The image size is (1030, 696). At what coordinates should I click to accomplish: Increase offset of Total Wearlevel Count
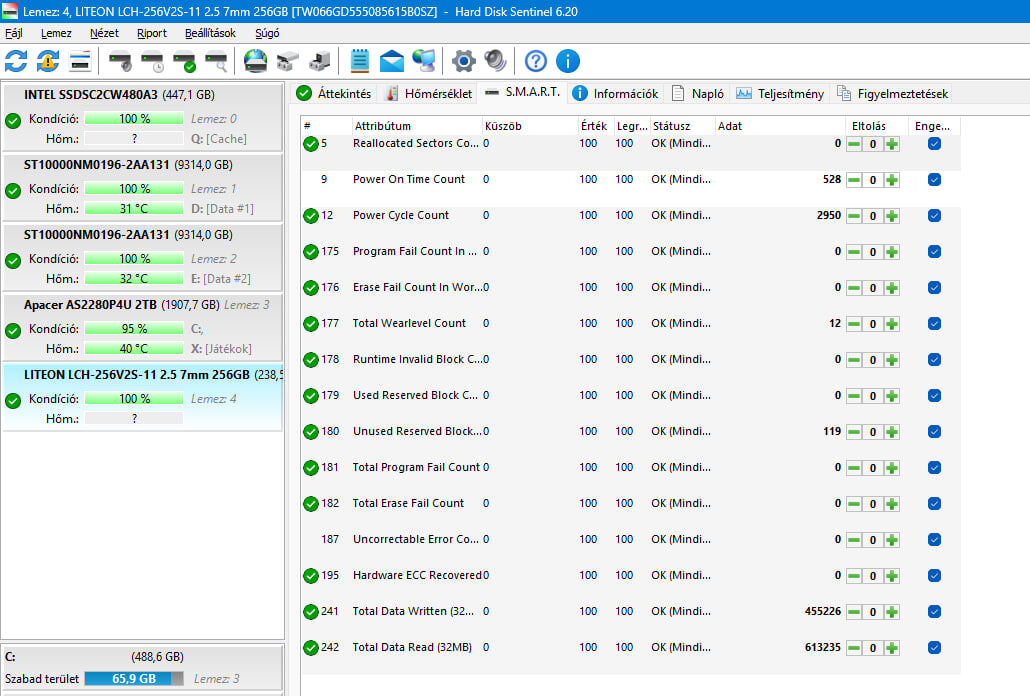click(891, 324)
